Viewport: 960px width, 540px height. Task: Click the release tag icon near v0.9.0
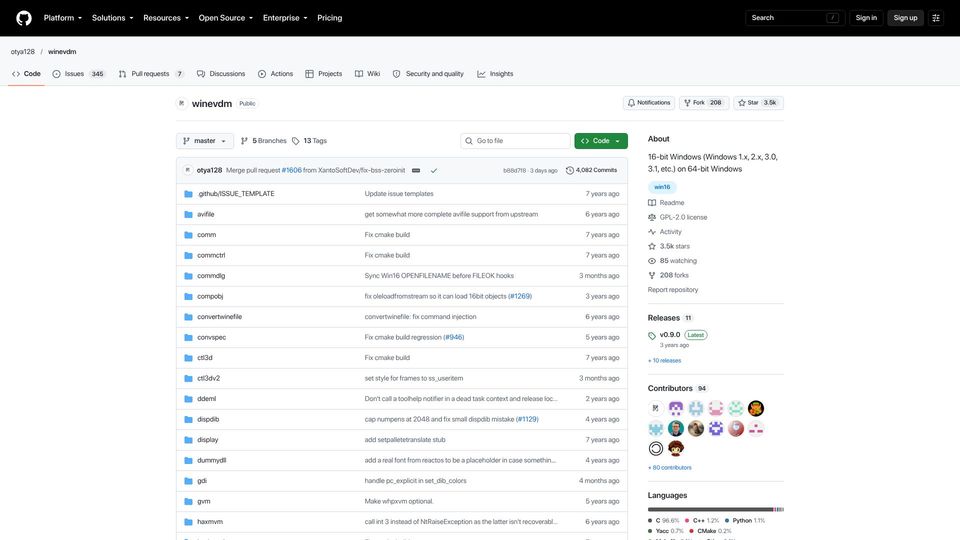652,336
